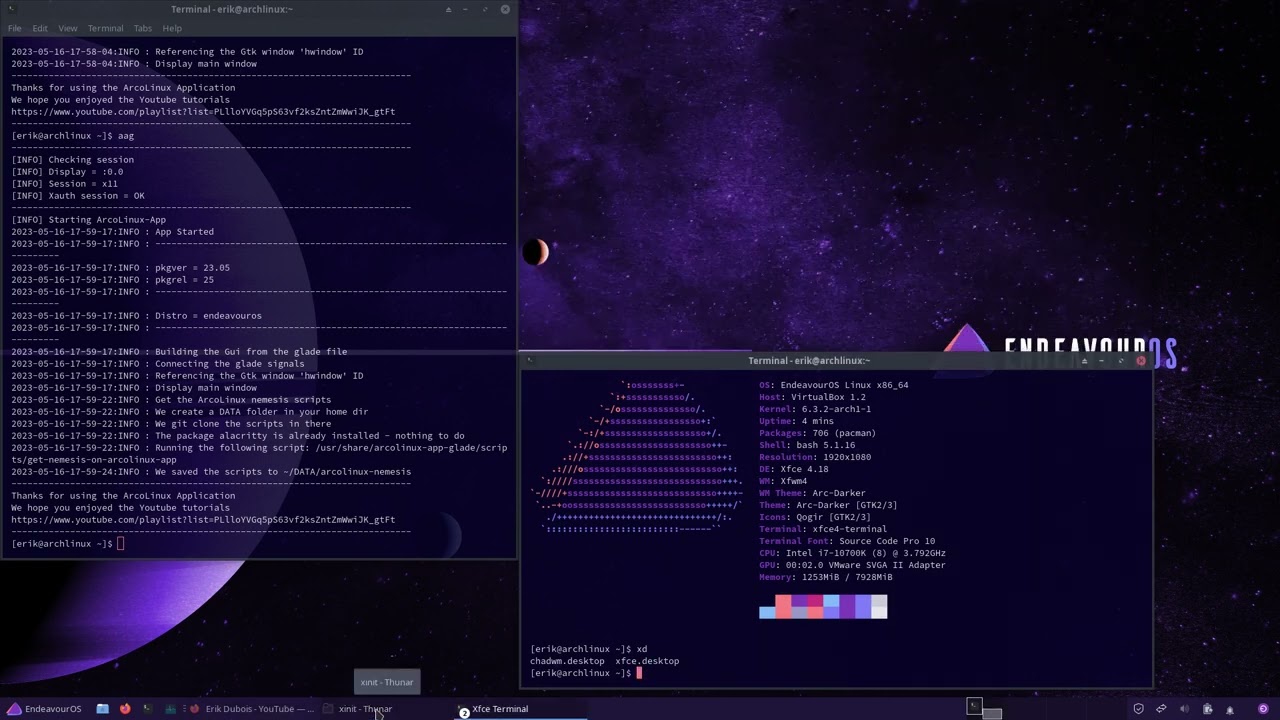The image size is (1280, 720).
Task: Click the 'OS: EndeavourOS Linux x86_64' neofetch line
Action: tap(834, 385)
